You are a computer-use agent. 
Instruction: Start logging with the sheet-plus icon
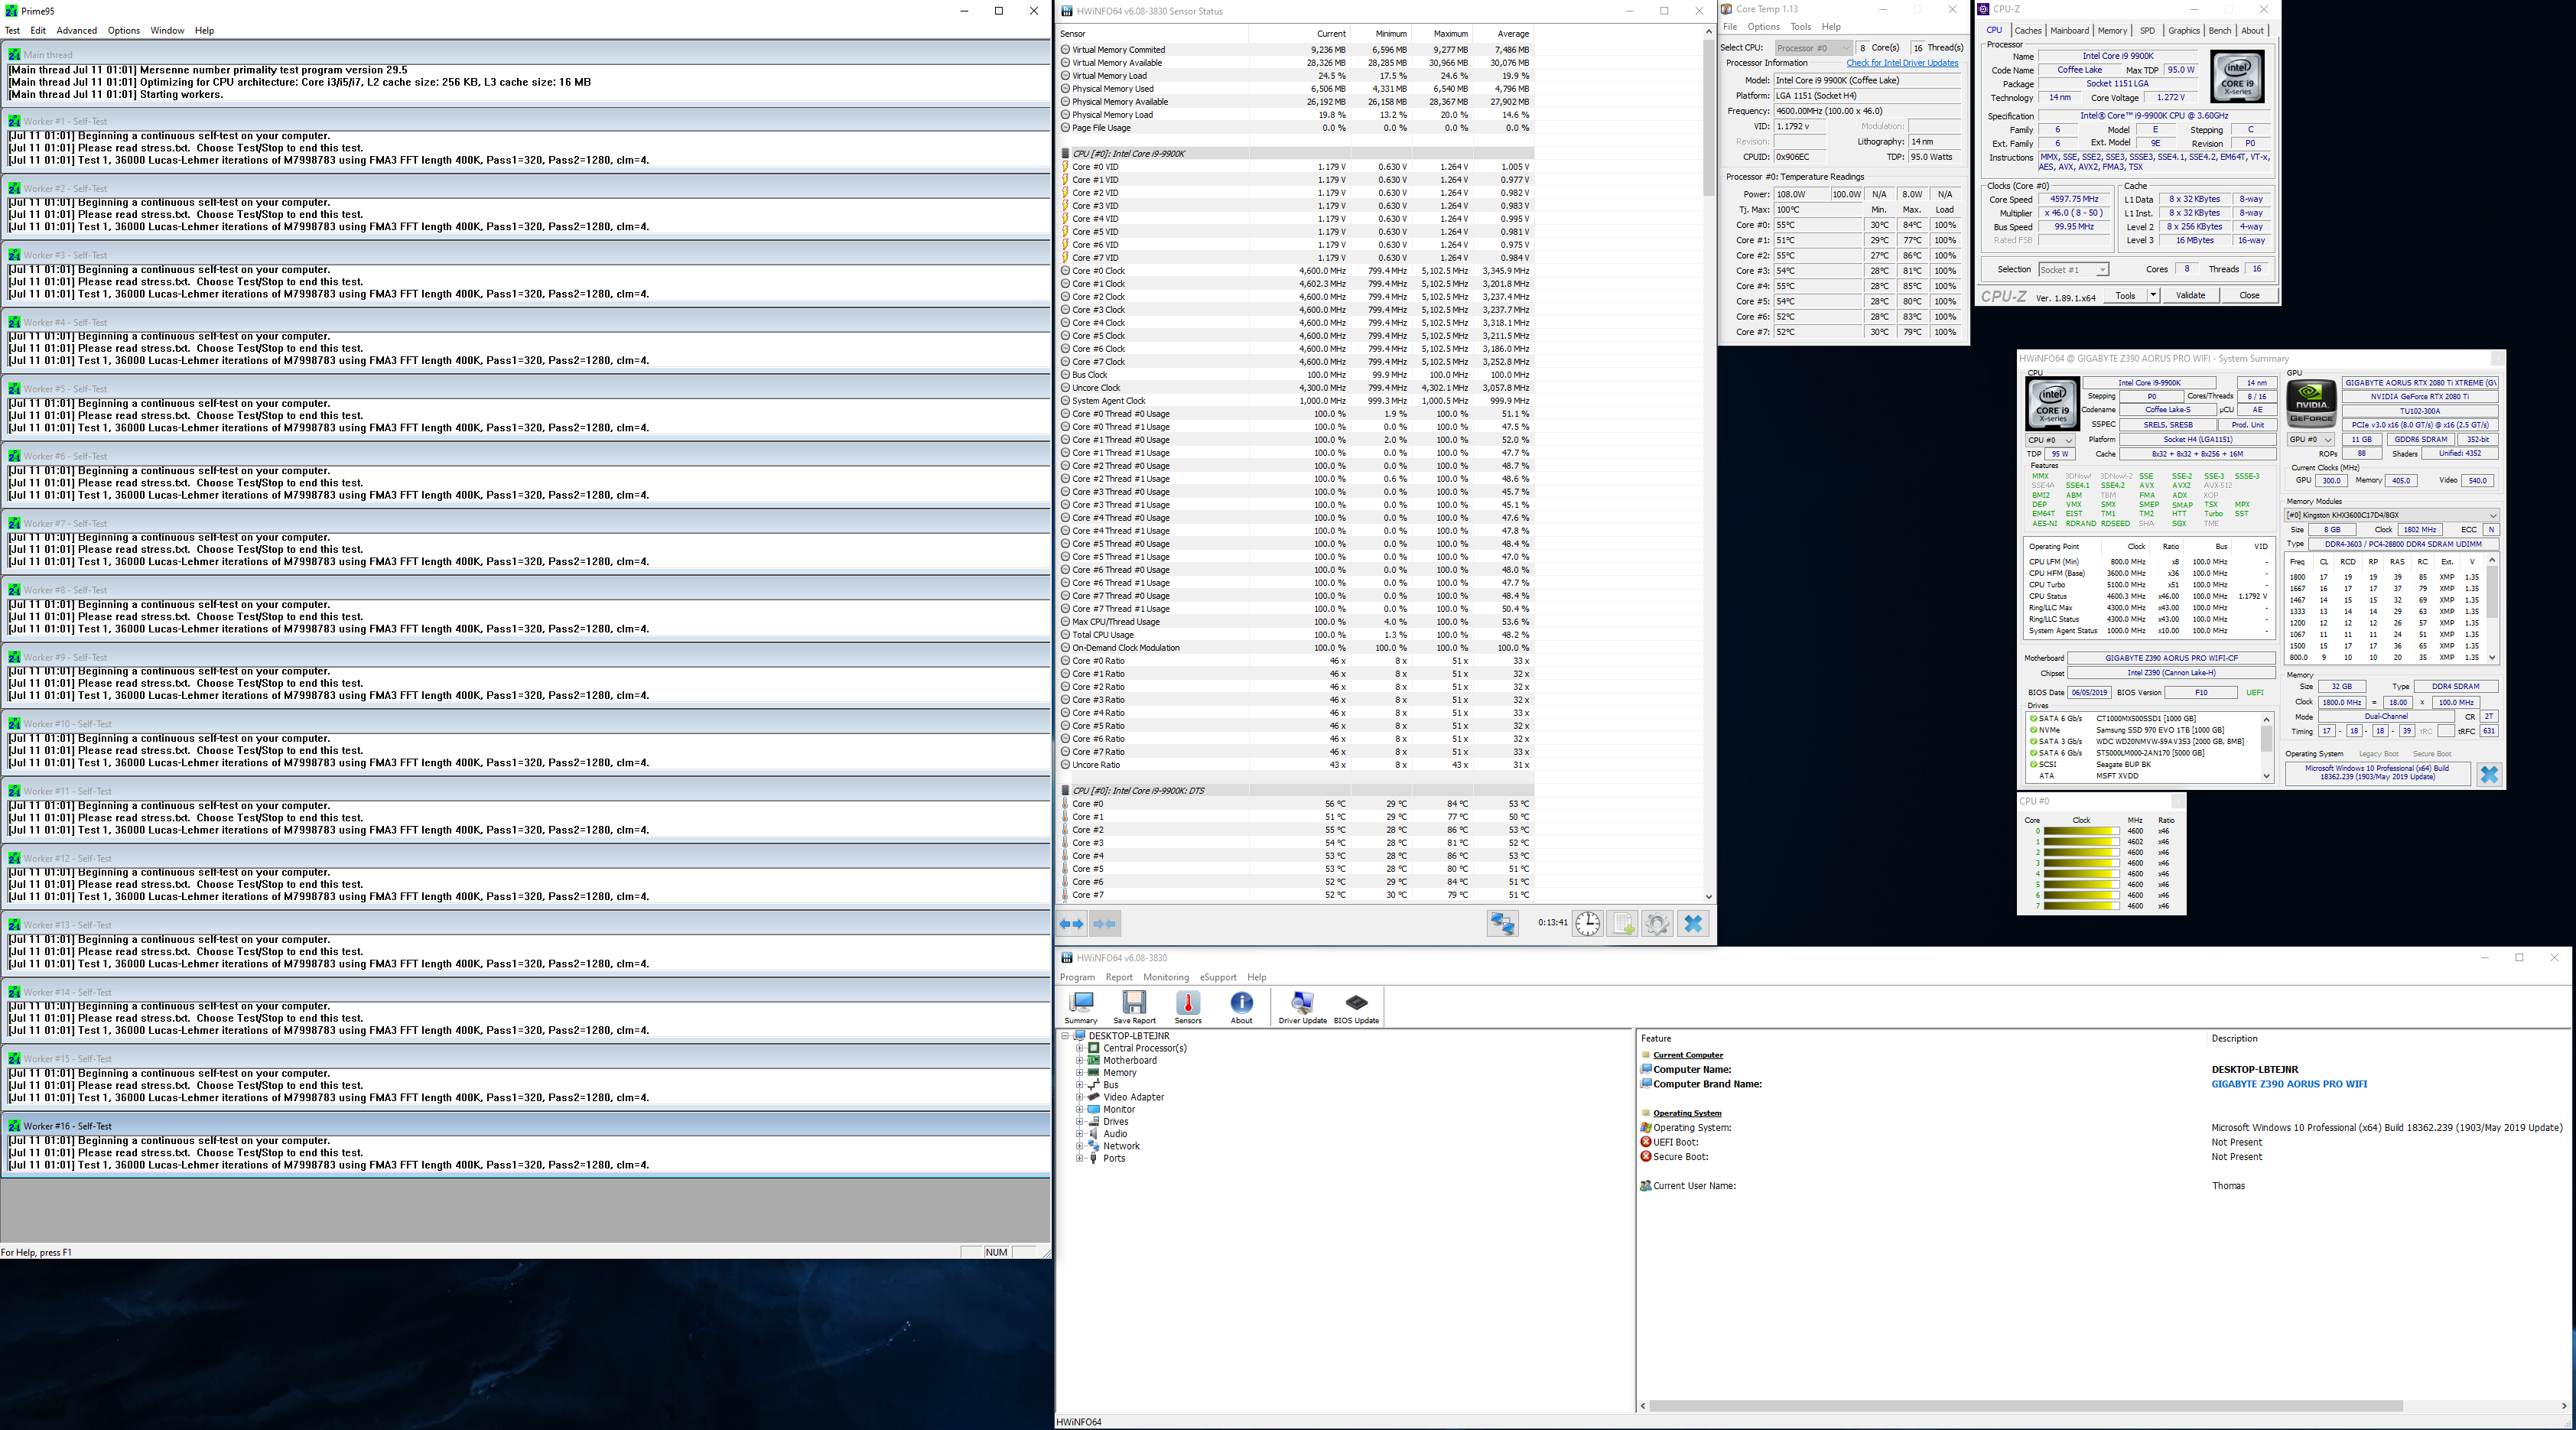point(1622,924)
